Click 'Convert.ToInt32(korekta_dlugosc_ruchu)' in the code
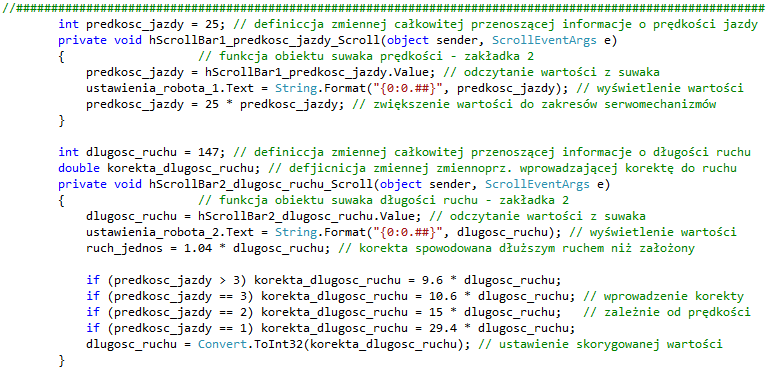Image resolution: width=768 pixels, height=371 pixels. pyautogui.click(x=331, y=345)
